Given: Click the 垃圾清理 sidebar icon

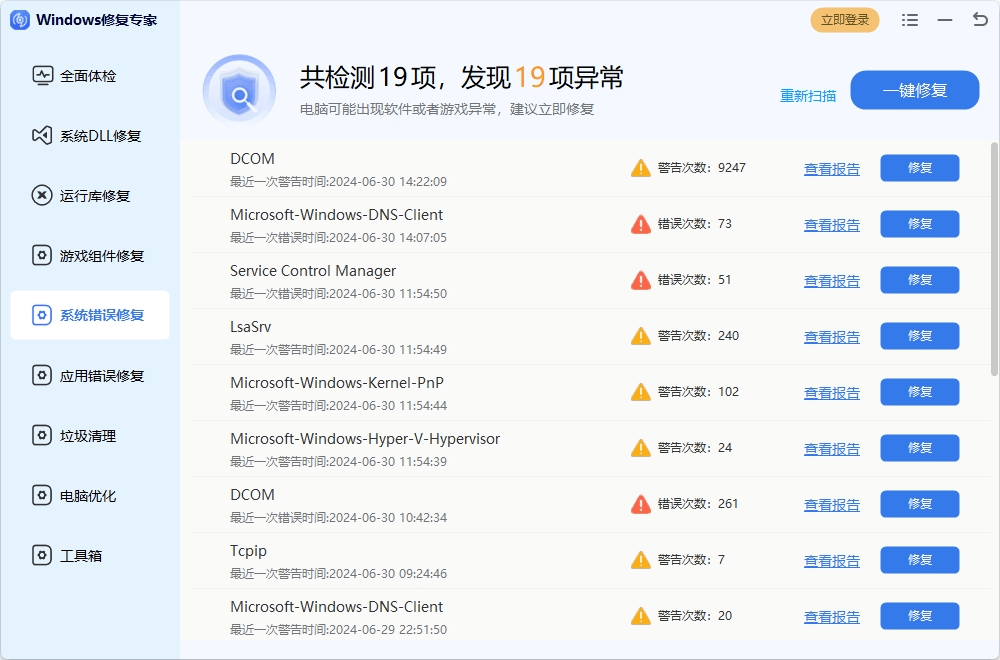Looking at the screenshot, I should (42, 436).
